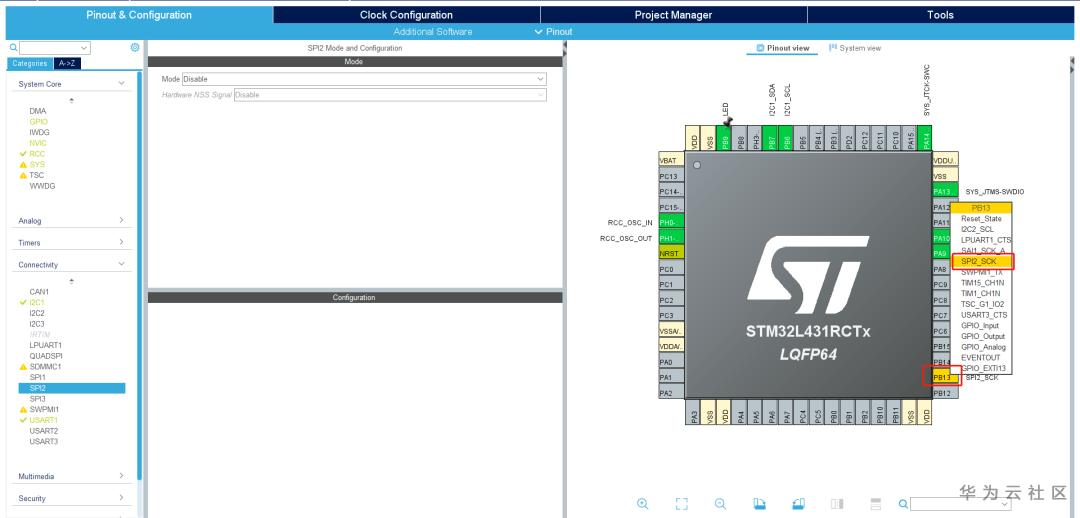Open the Hardware NSS Signal dropdown
The height and width of the screenshot is (518, 1080).
coord(390,95)
